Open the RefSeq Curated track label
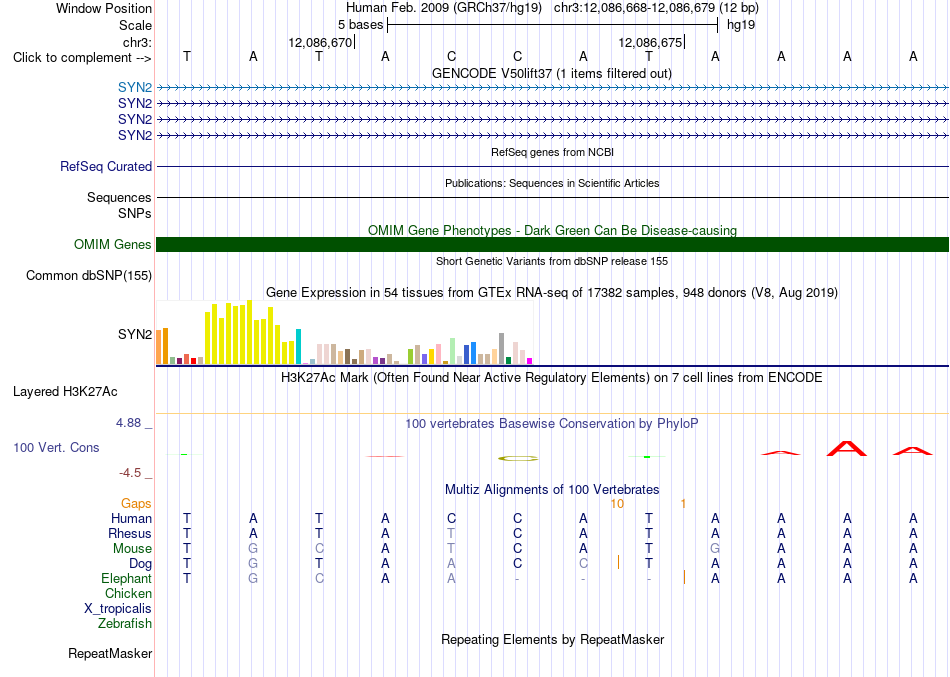Screen dimensions: 950x677 106,166
